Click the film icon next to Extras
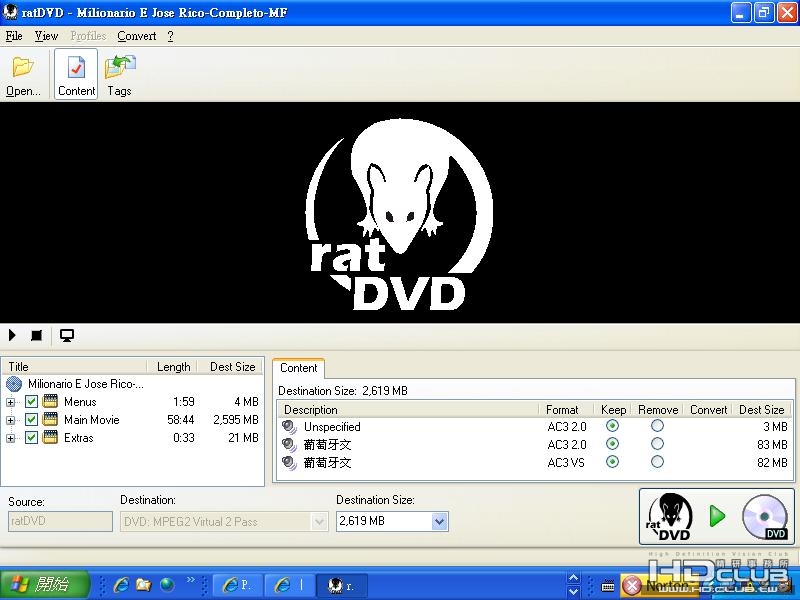The height and width of the screenshot is (600, 800). (50, 437)
